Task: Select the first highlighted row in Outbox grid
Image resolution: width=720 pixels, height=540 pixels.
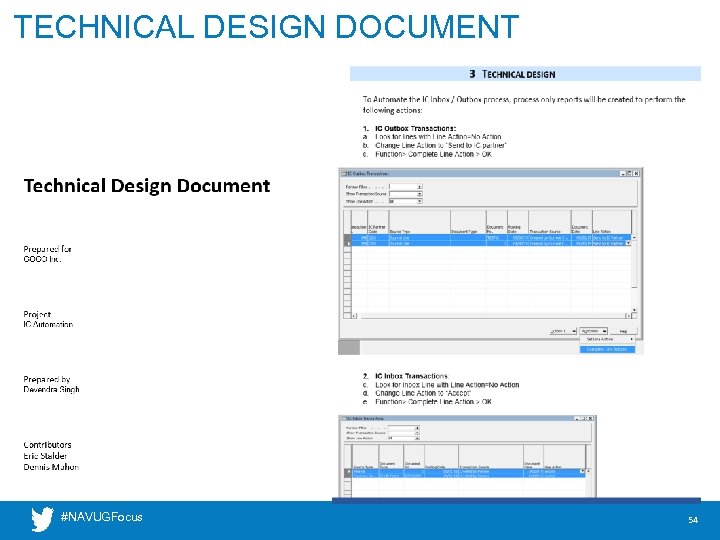Action: pyautogui.click(x=491, y=238)
